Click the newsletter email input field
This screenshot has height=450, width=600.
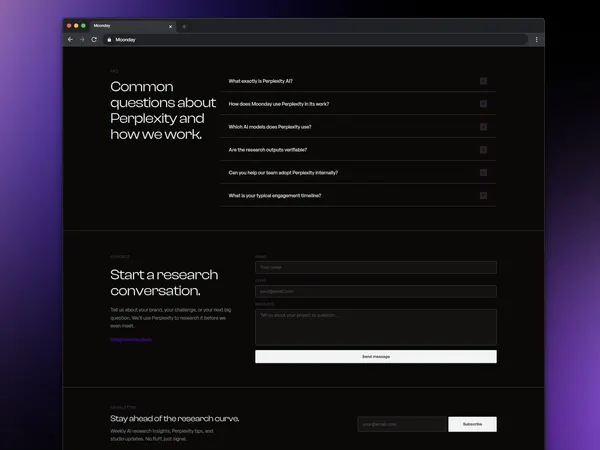click(402, 424)
